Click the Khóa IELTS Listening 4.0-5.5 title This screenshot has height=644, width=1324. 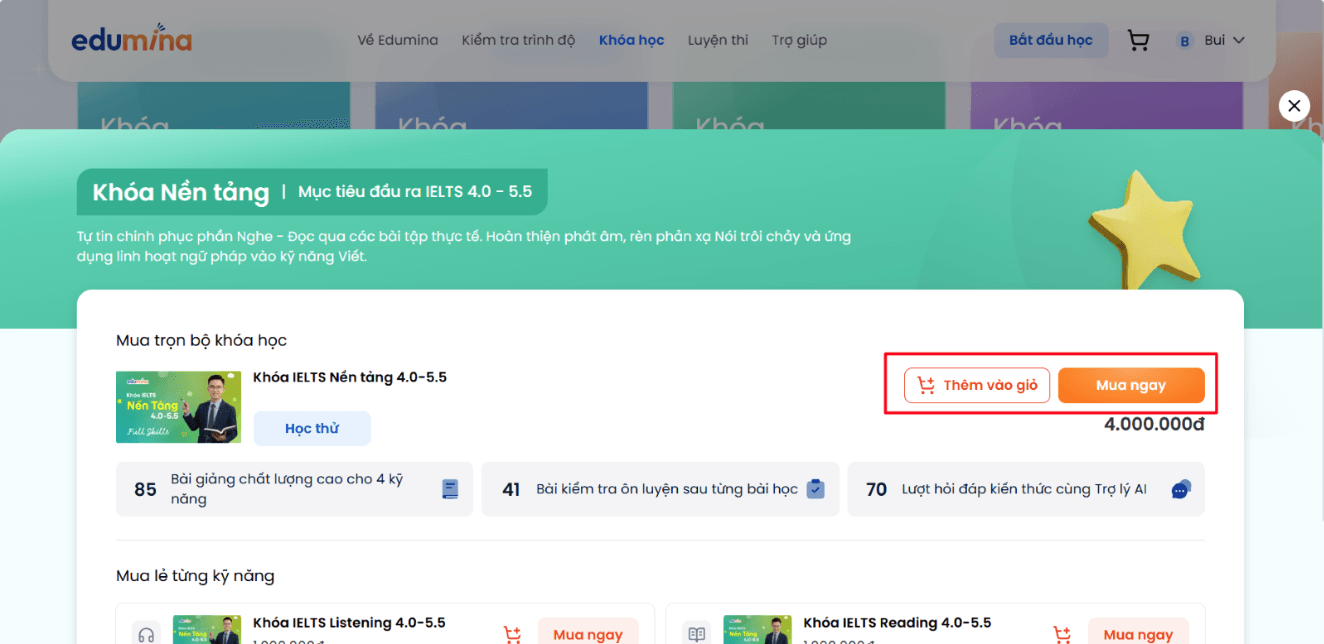349,623
